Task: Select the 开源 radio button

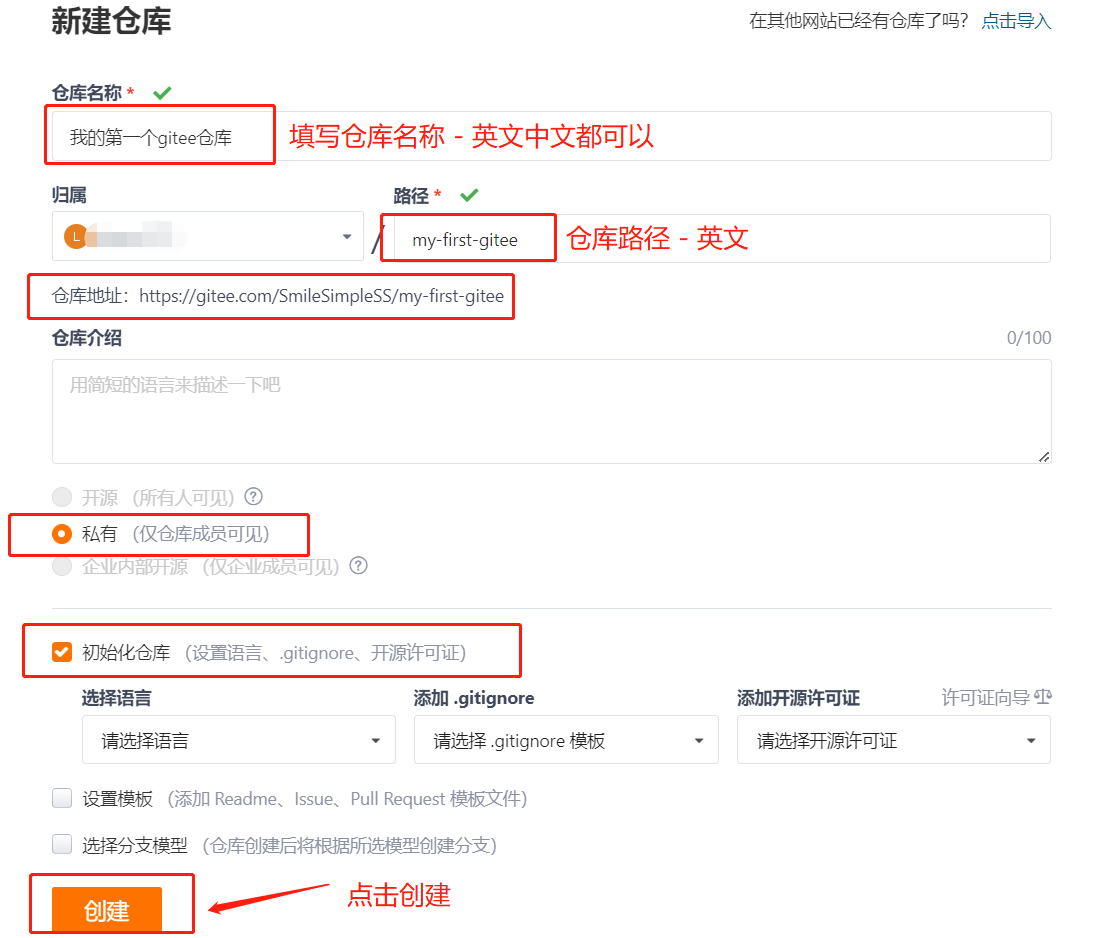Action: [x=62, y=497]
